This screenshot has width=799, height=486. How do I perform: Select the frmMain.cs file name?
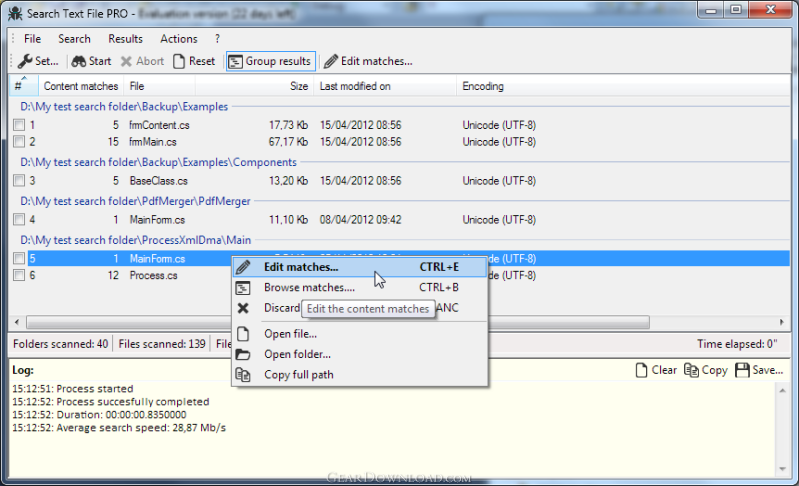153,142
